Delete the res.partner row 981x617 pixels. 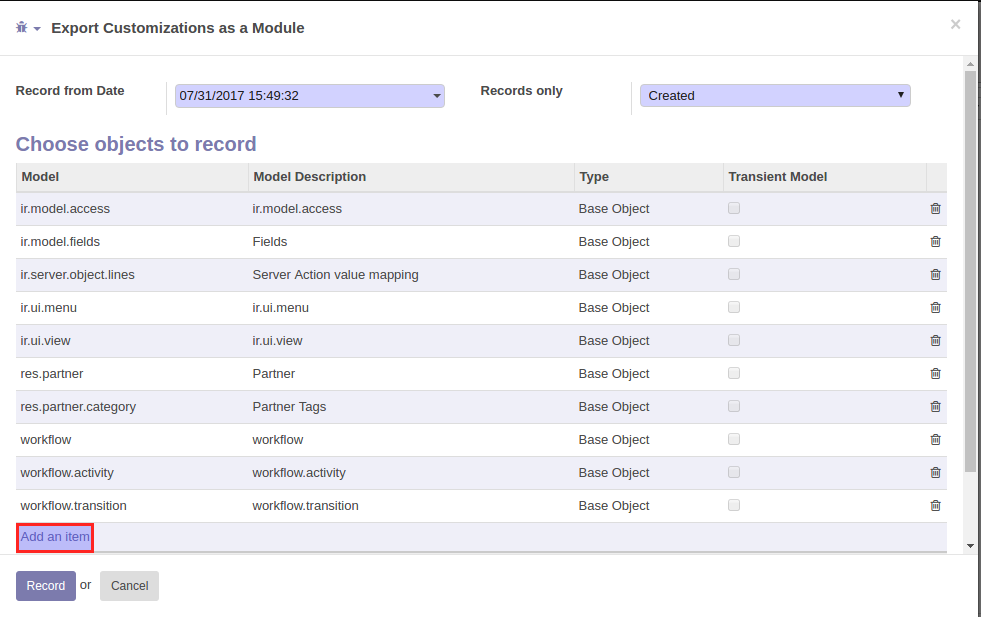pos(935,374)
